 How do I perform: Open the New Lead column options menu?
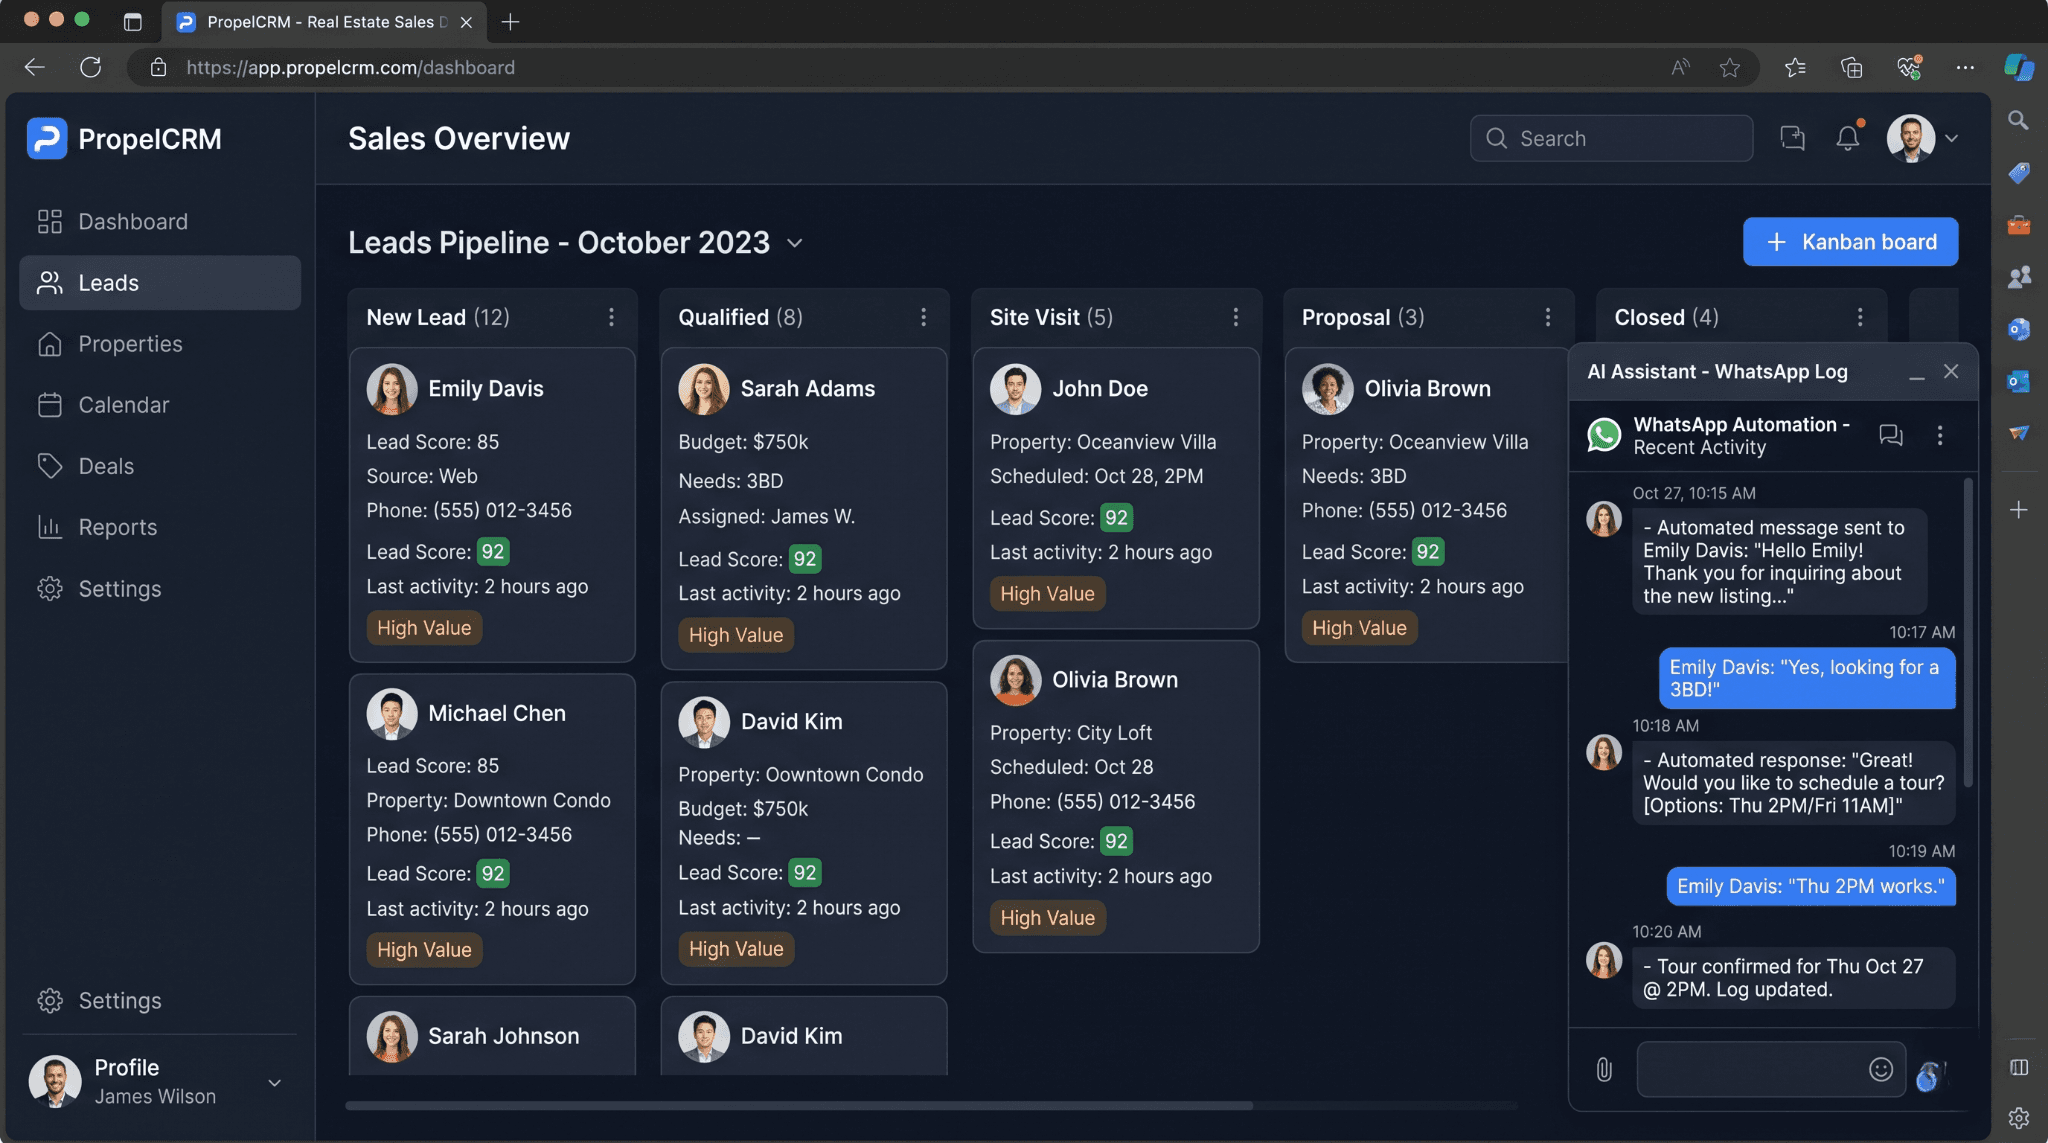click(611, 317)
